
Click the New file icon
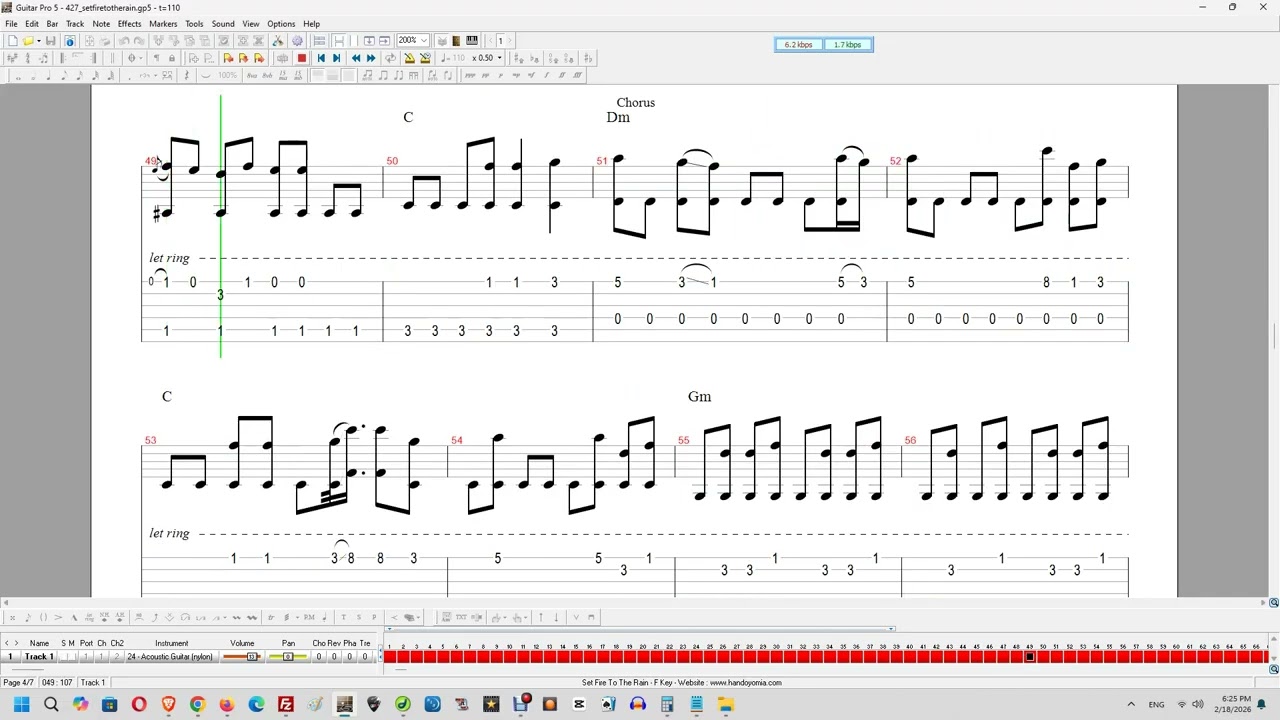point(13,41)
